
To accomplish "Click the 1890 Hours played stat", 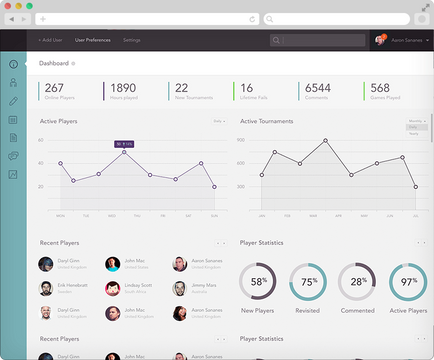I will 121,91.
